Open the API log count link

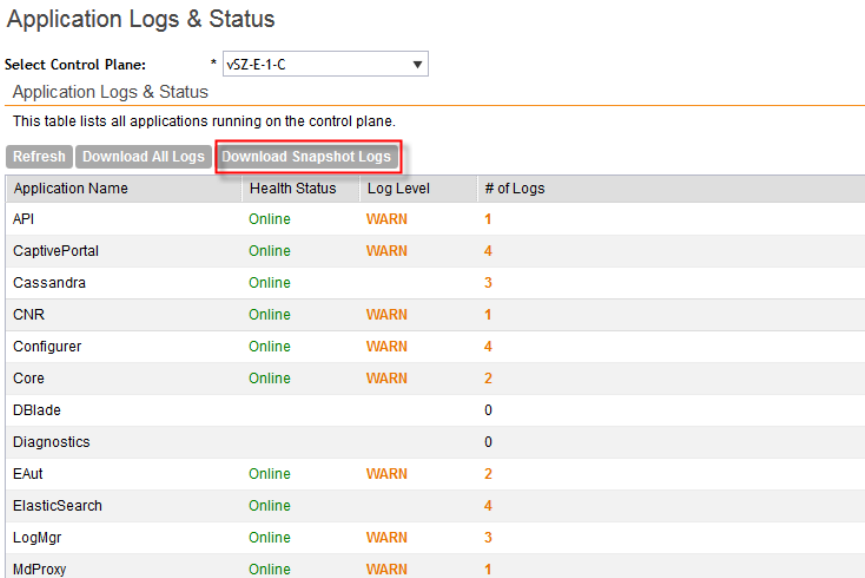click(488, 219)
